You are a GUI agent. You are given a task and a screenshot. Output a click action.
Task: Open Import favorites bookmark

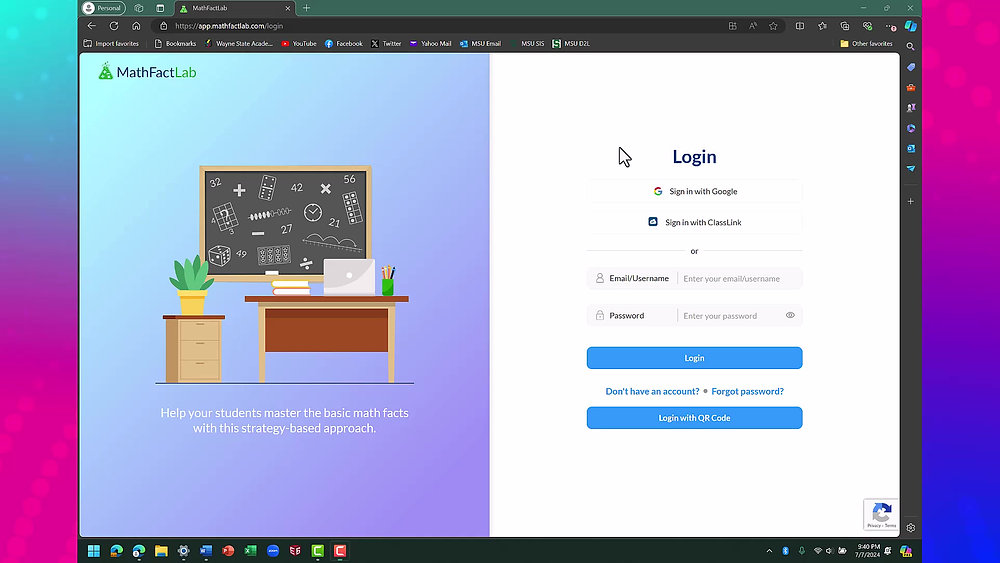(111, 43)
